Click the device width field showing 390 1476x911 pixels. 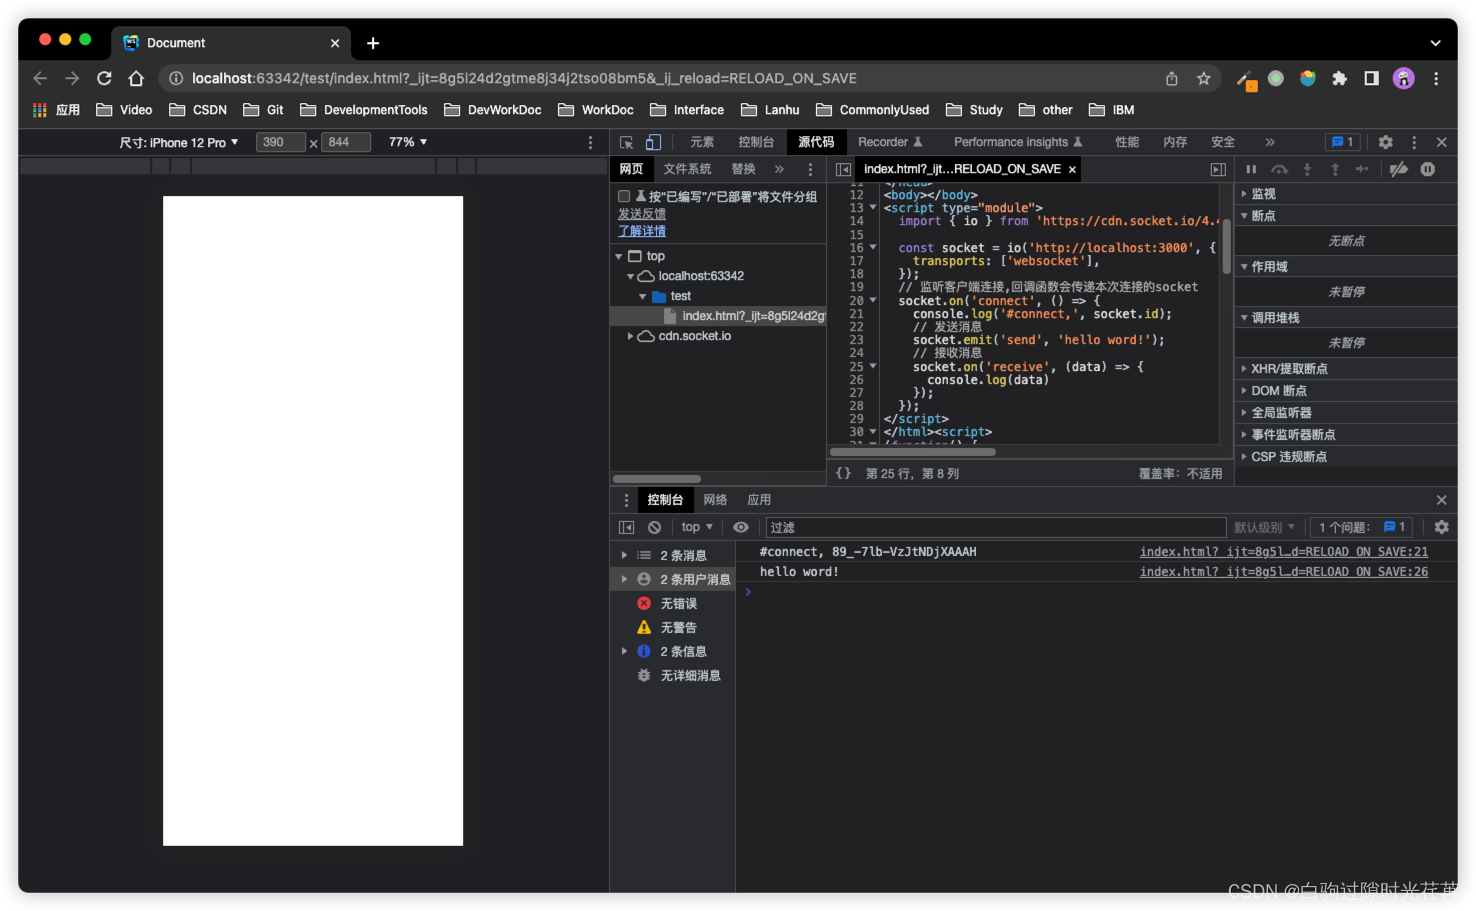281,142
